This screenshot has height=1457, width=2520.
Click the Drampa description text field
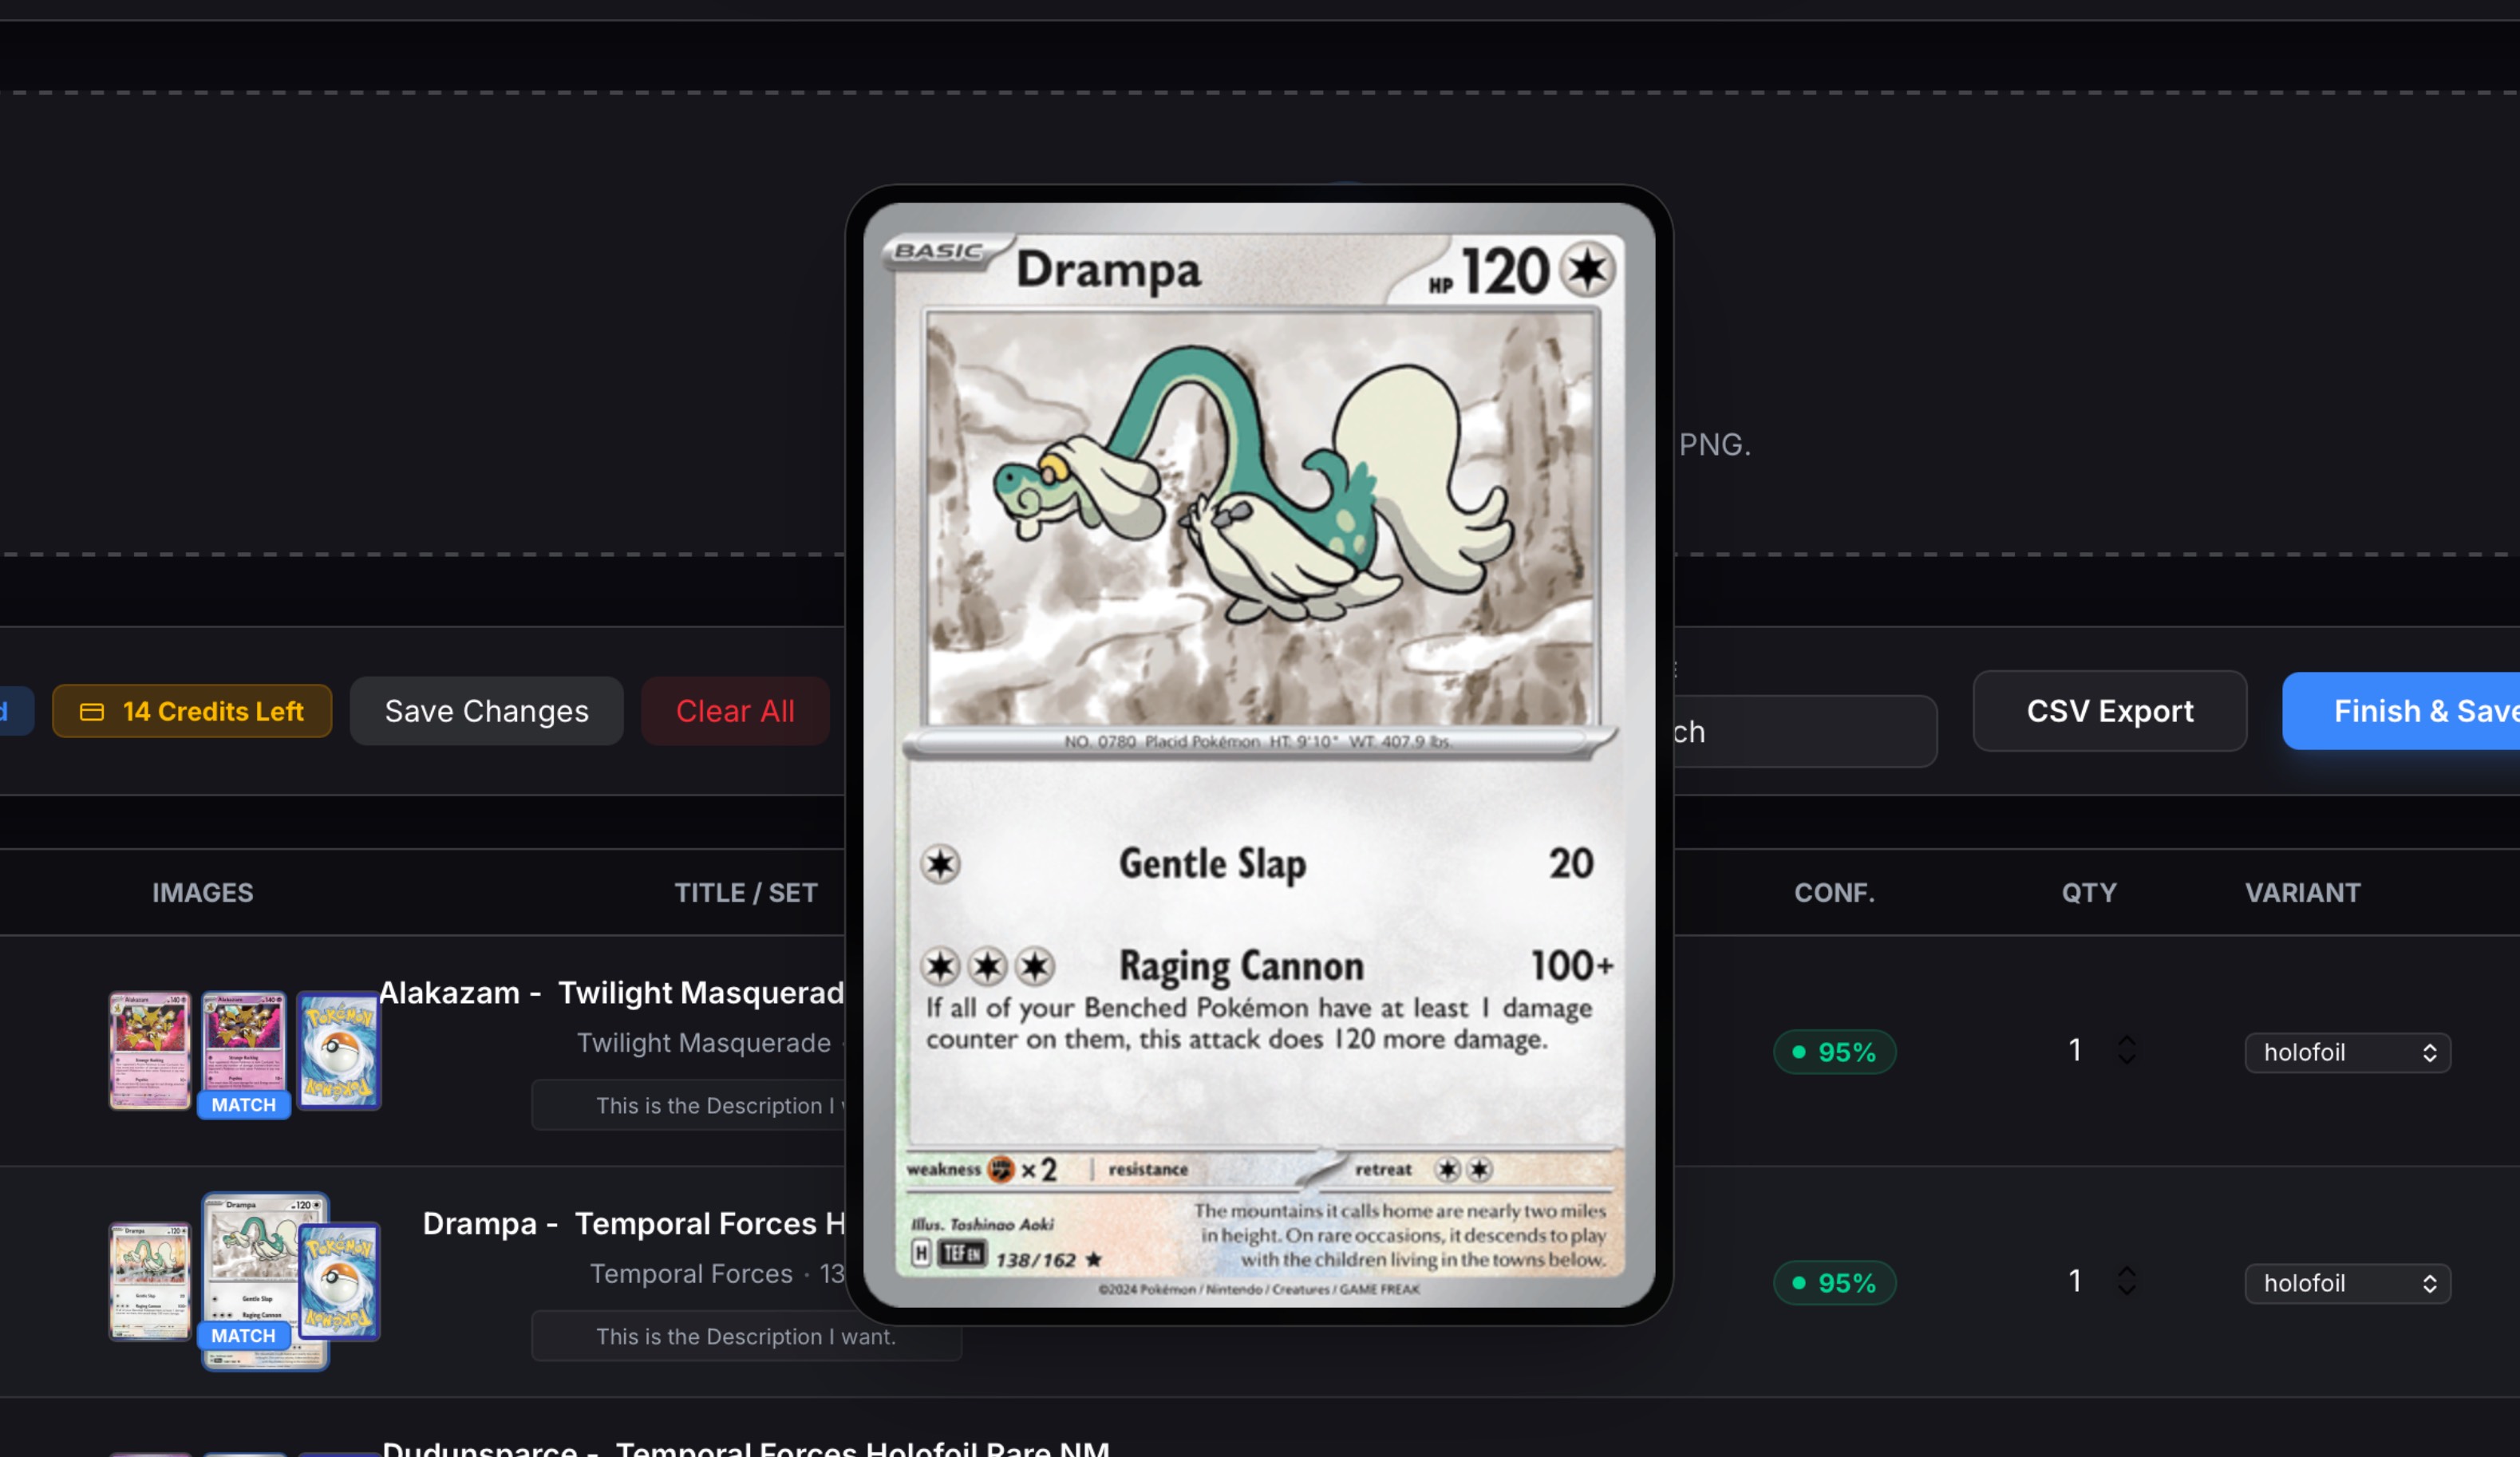coord(746,1336)
